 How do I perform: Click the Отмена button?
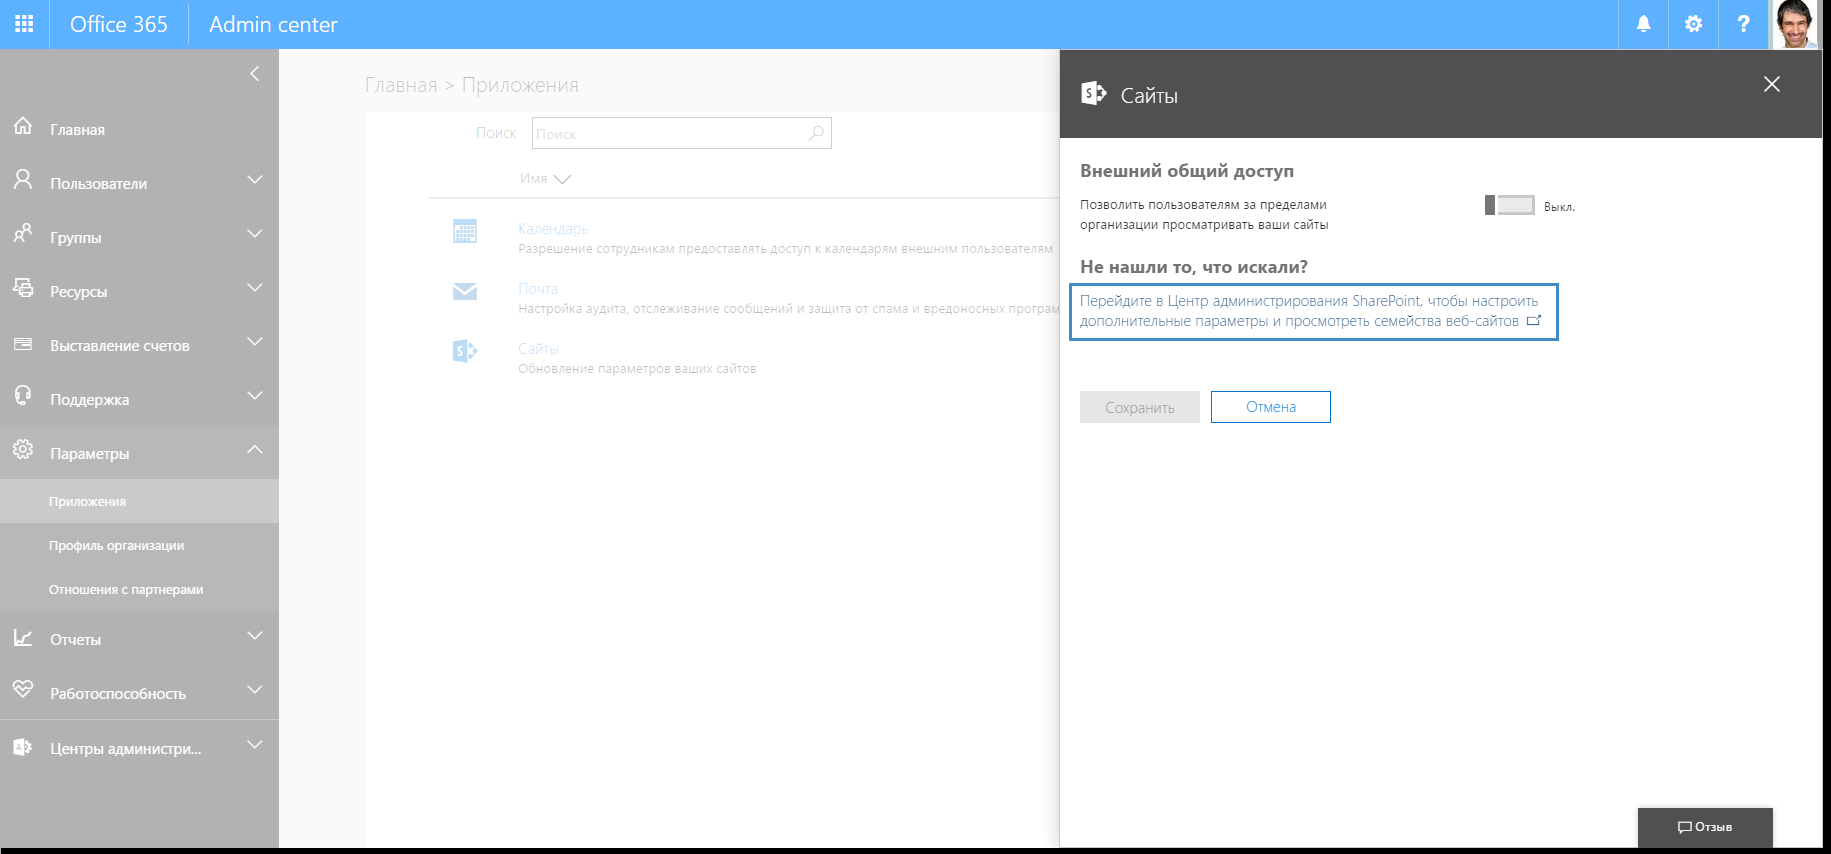[1270, 407]
